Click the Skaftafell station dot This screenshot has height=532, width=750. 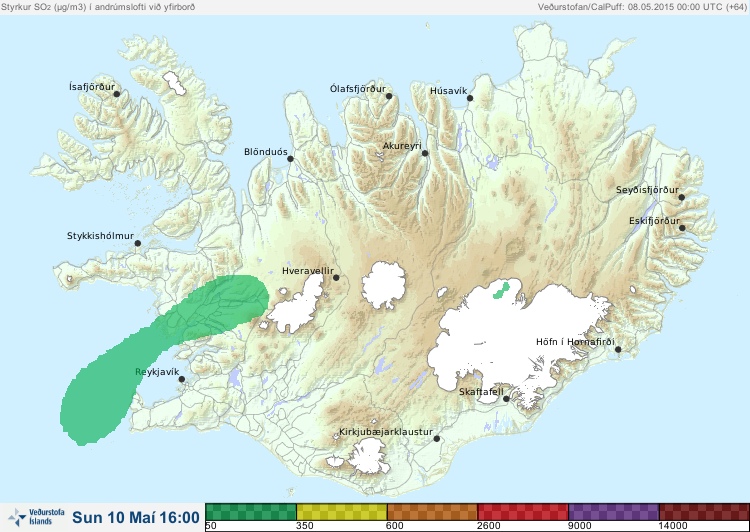tap(506, 399)
